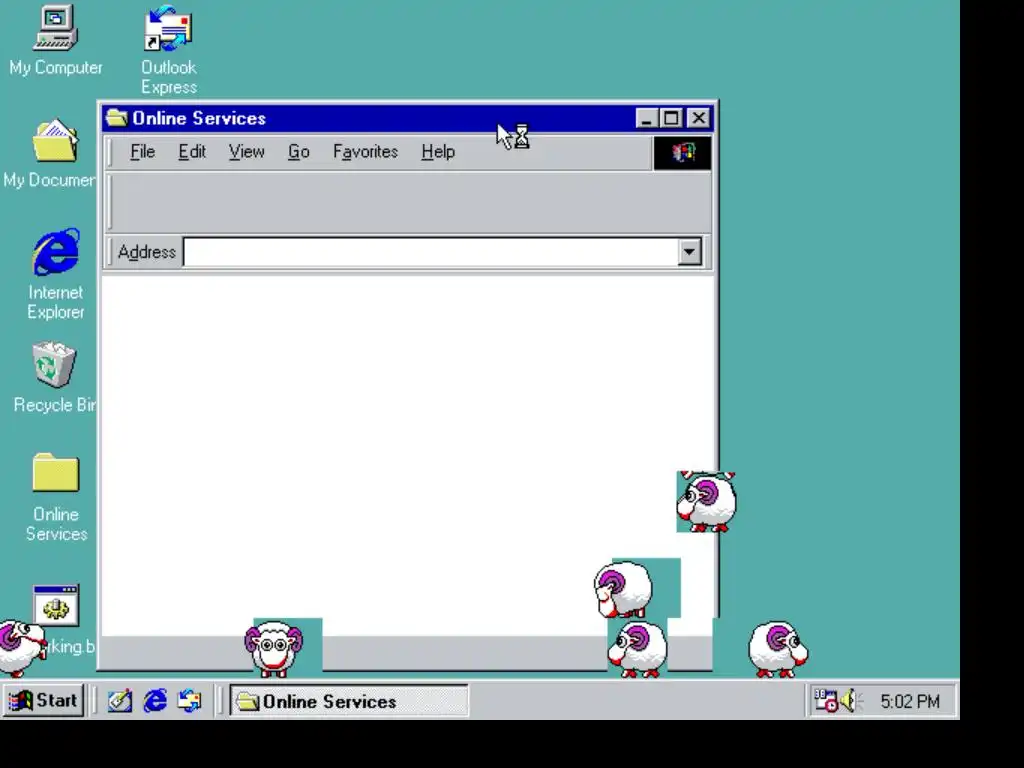Open the Favorites menu
This screenshot has height=768, width=1024.
point(365,152)
